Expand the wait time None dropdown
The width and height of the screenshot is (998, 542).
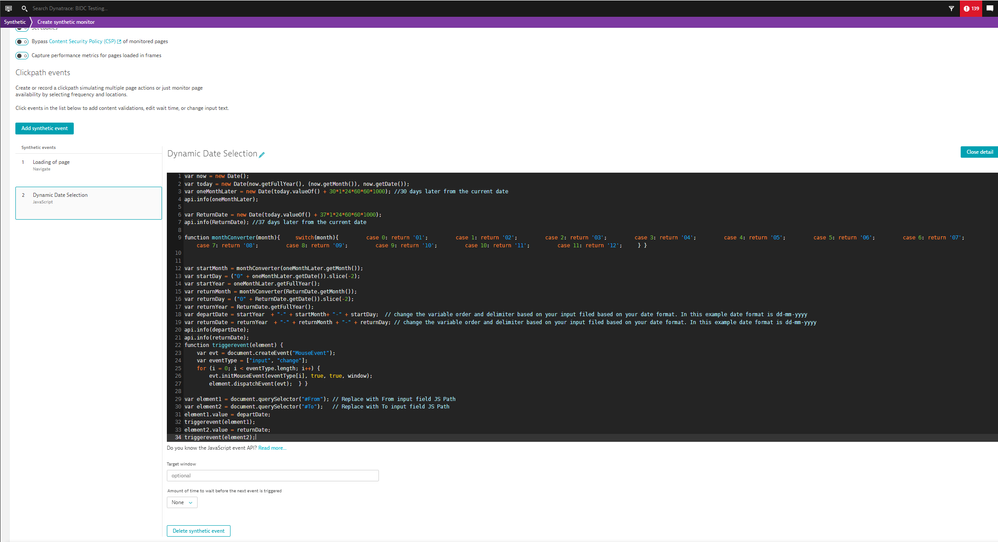pos(182,503)
